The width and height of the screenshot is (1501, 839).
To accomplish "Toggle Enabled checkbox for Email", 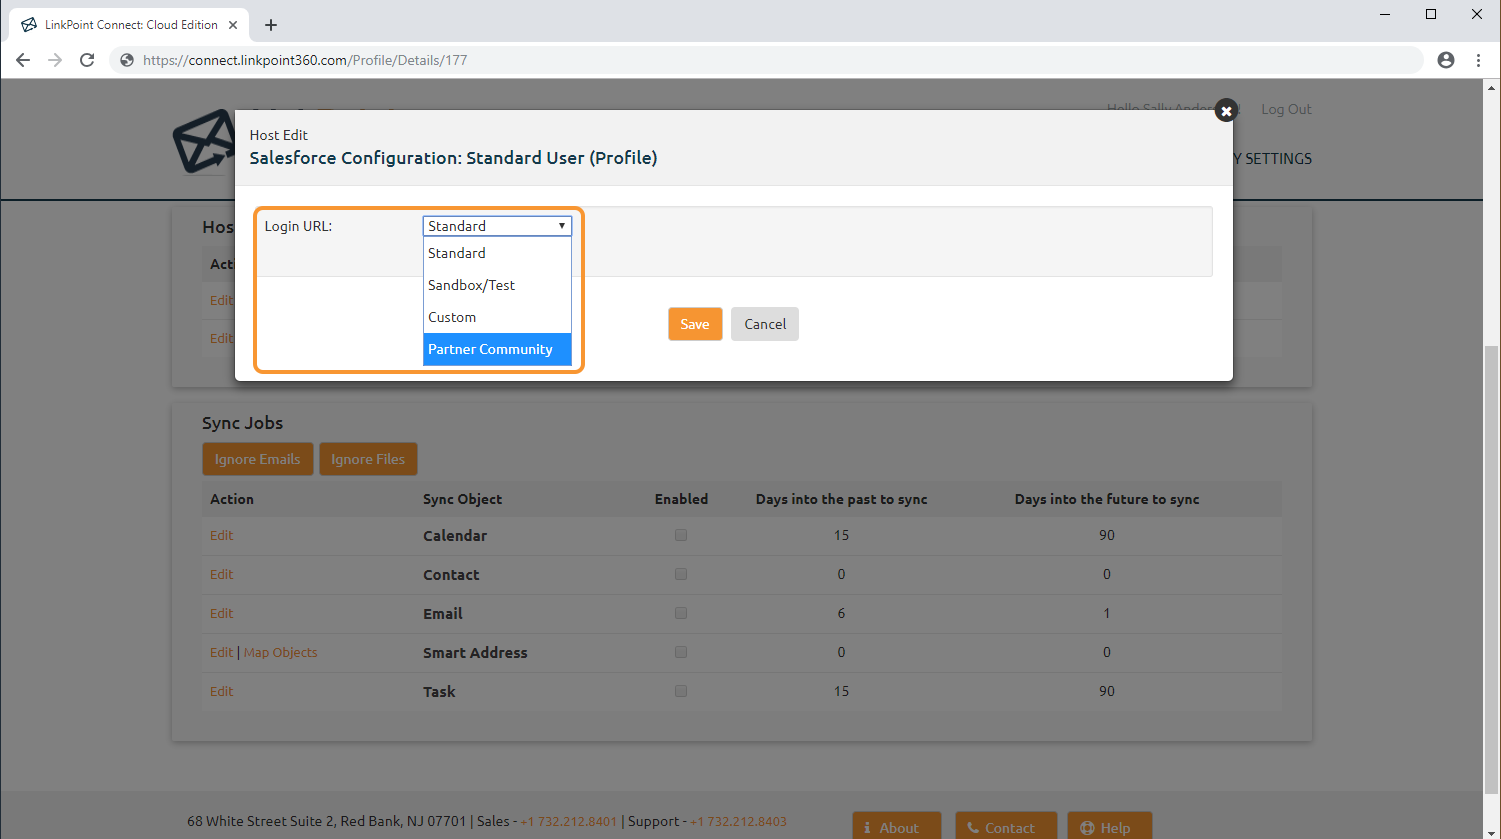I will (681, 613).
